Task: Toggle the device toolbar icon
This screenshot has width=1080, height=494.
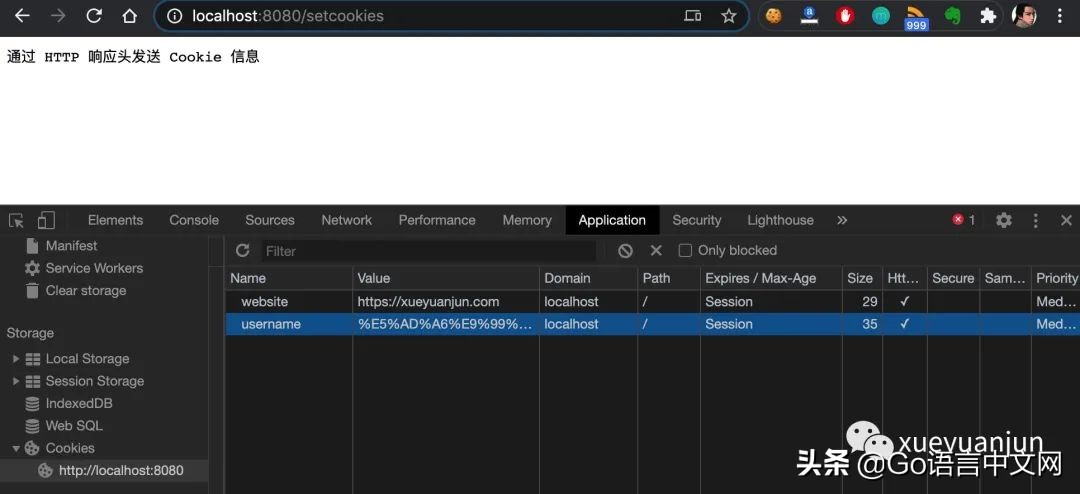Action: 46,220
